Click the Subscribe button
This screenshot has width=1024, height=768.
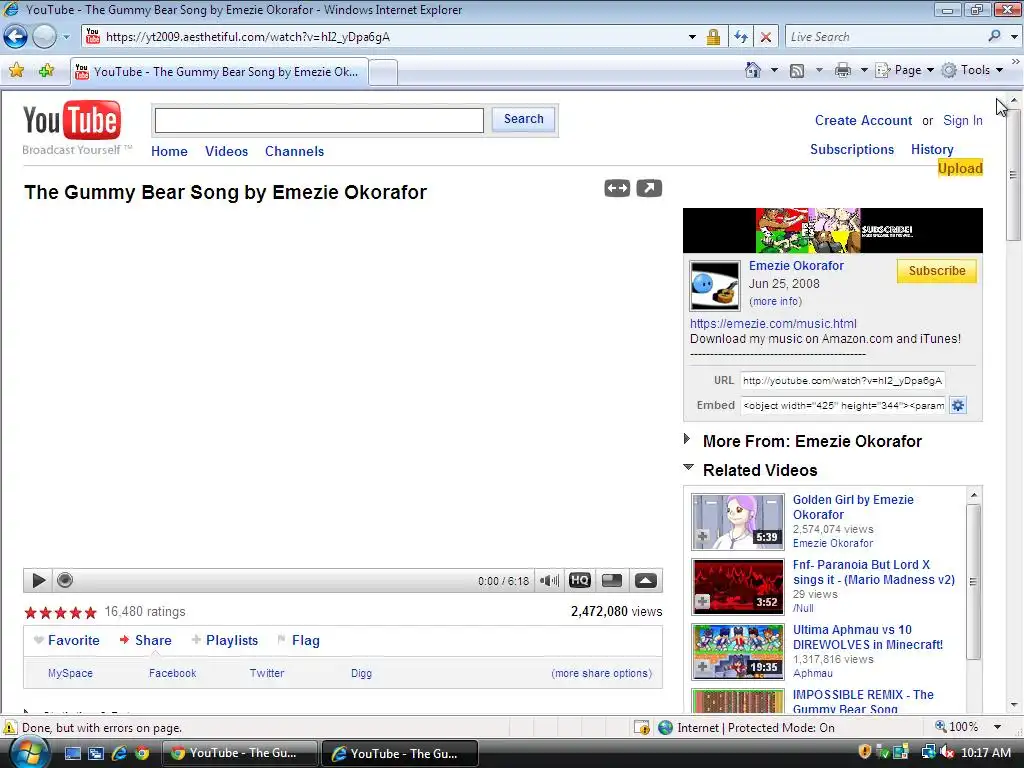(936, 271)
